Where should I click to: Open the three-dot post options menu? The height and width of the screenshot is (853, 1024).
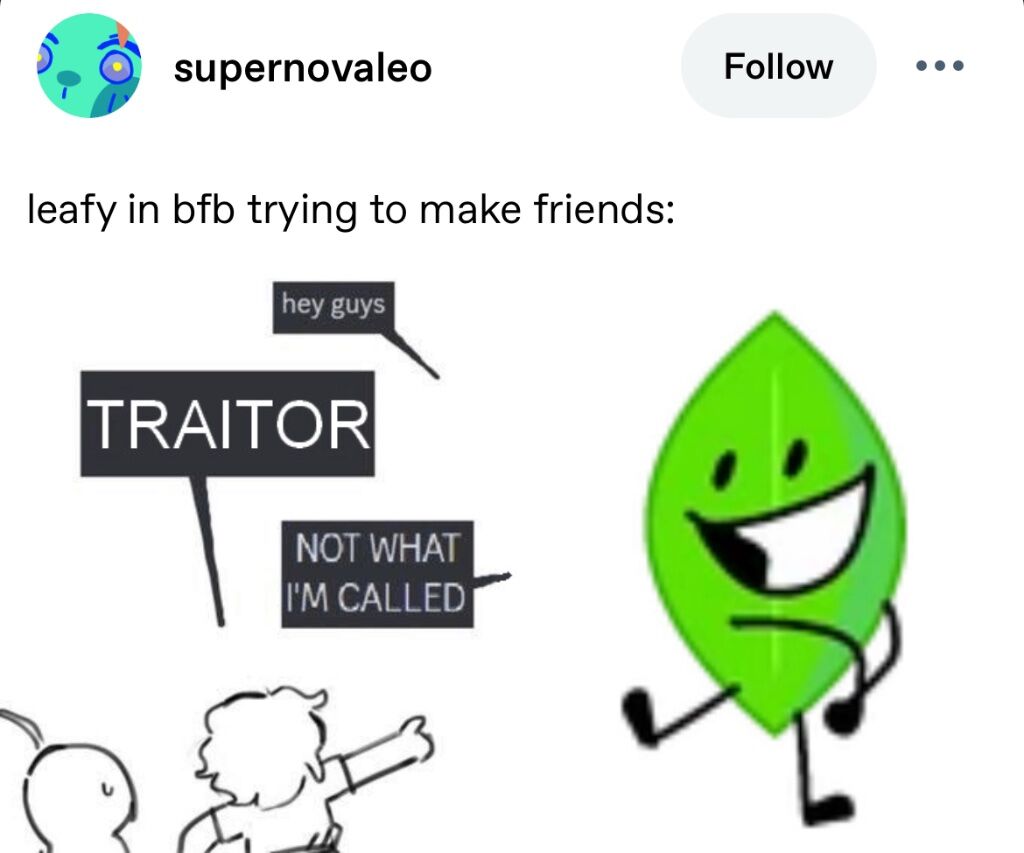[940, 65]
